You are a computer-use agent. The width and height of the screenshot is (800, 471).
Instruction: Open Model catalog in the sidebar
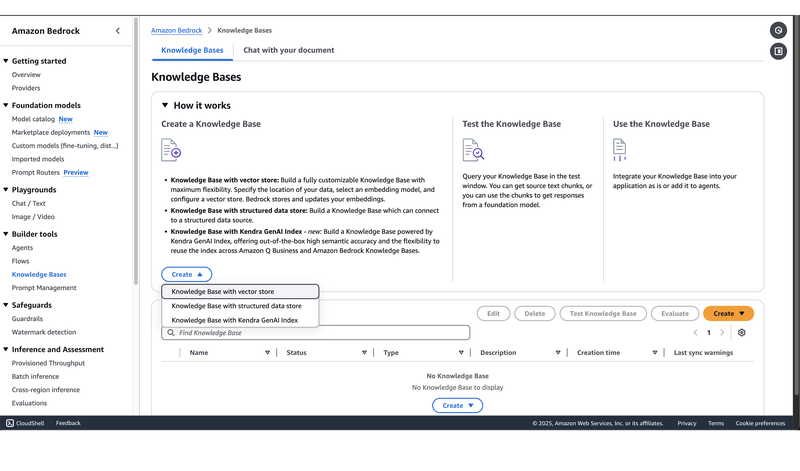tap(33, 119)
